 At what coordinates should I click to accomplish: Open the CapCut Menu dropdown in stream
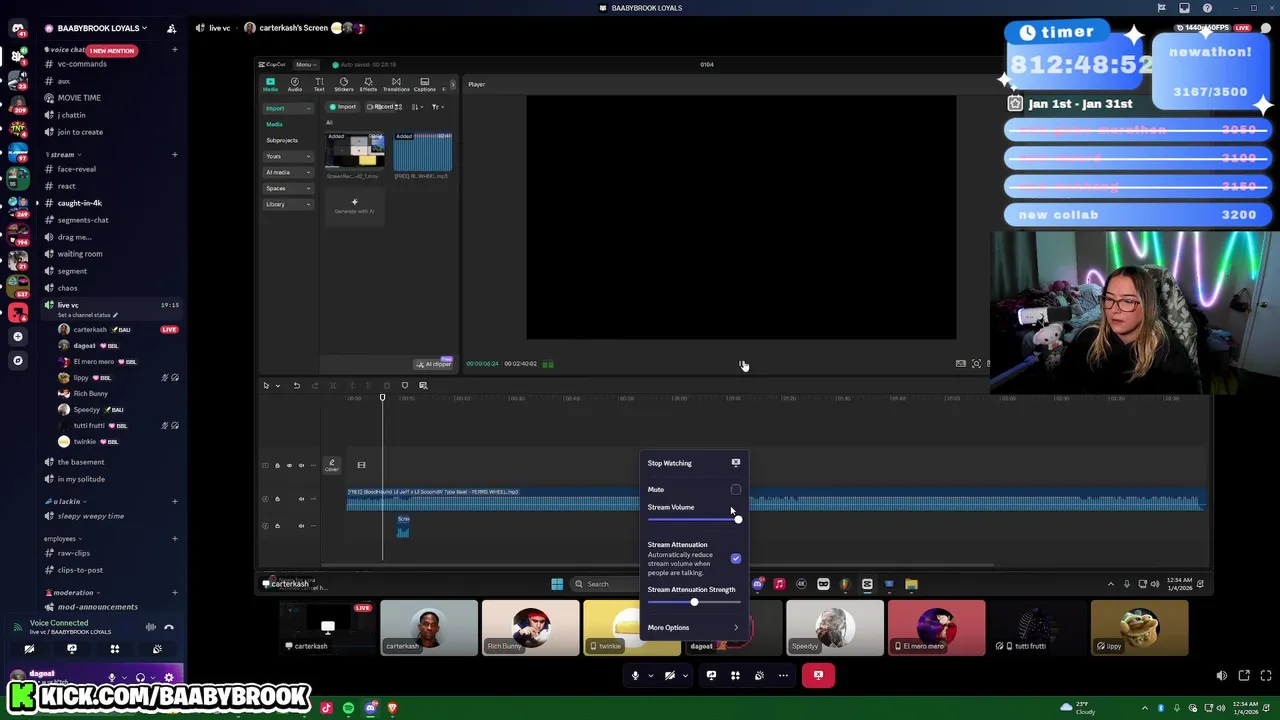[x=304, y=64]
